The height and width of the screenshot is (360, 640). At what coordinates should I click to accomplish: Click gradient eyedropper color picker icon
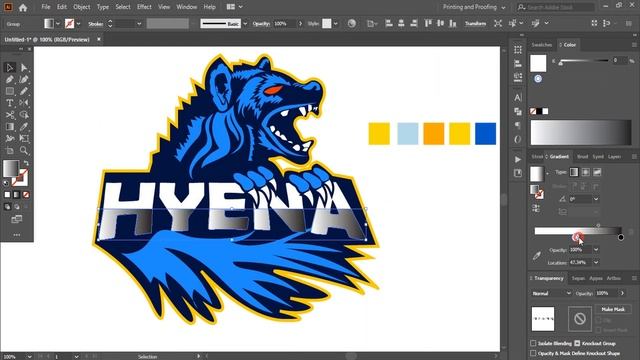click(x=536, y=256)
